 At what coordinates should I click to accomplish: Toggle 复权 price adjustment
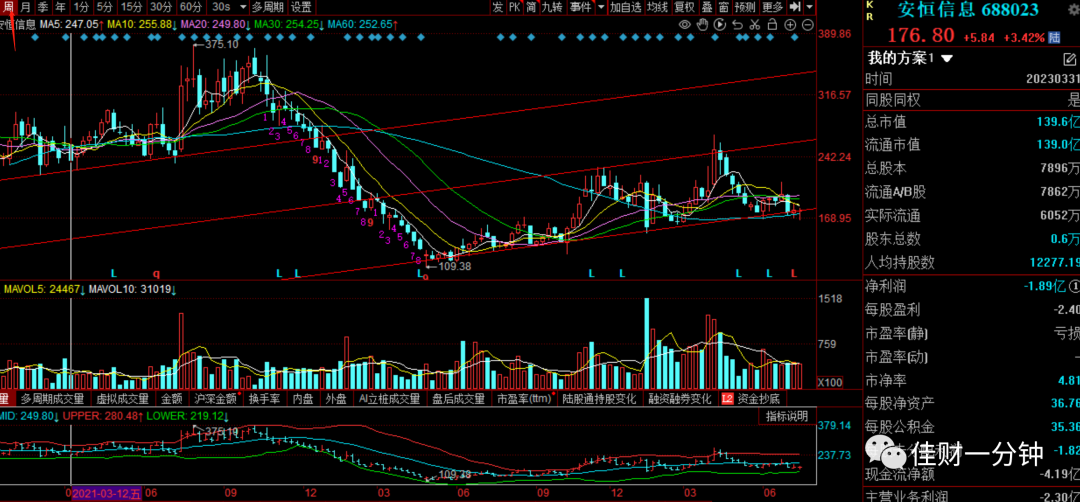tap(685, 7)
